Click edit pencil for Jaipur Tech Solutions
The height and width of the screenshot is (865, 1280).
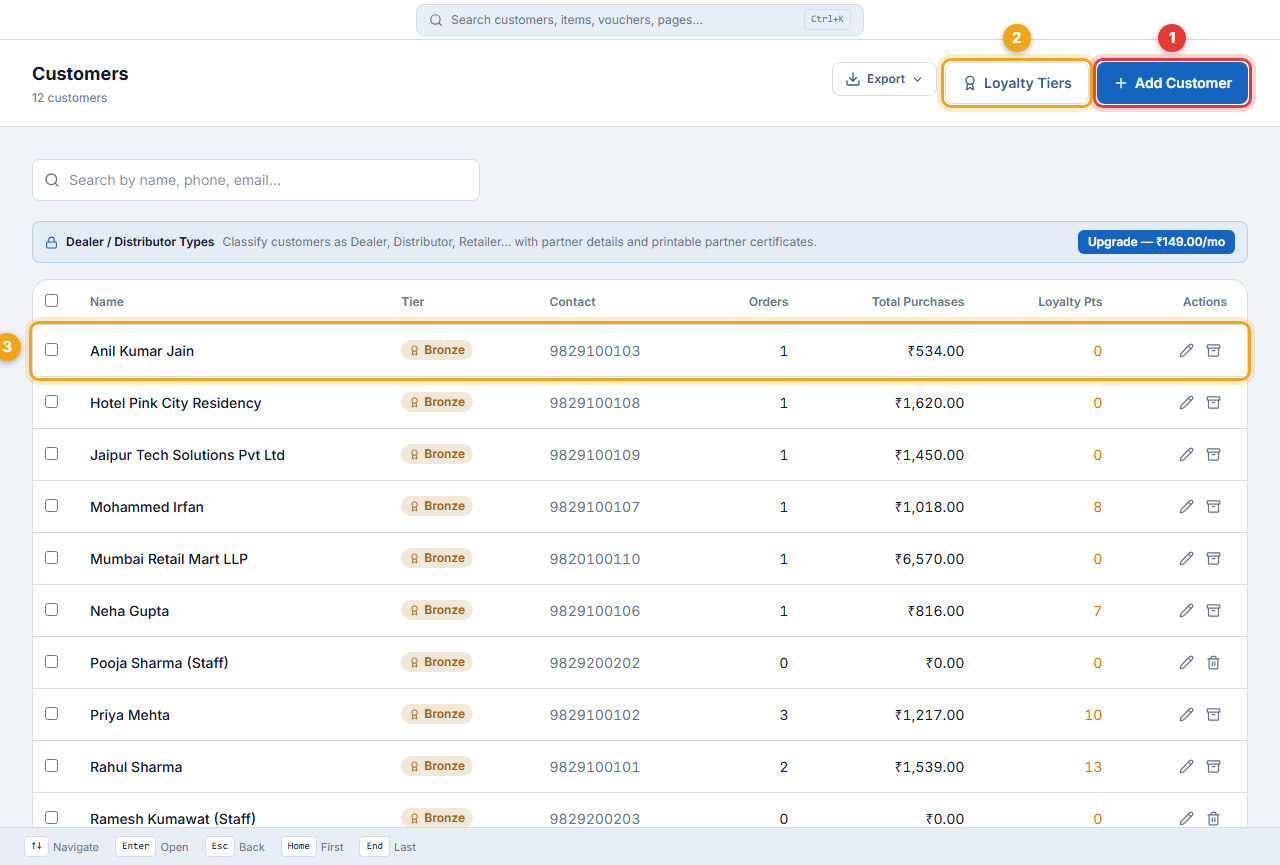(x=1187, y=454)
